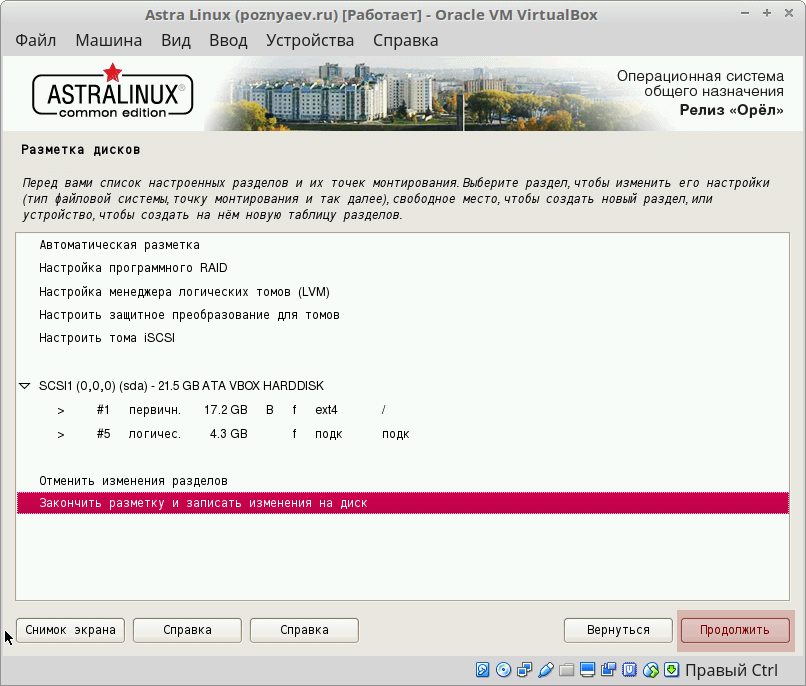Click the Вернуться button
This screenshot has width=806, height=686.
coord(618,630)
